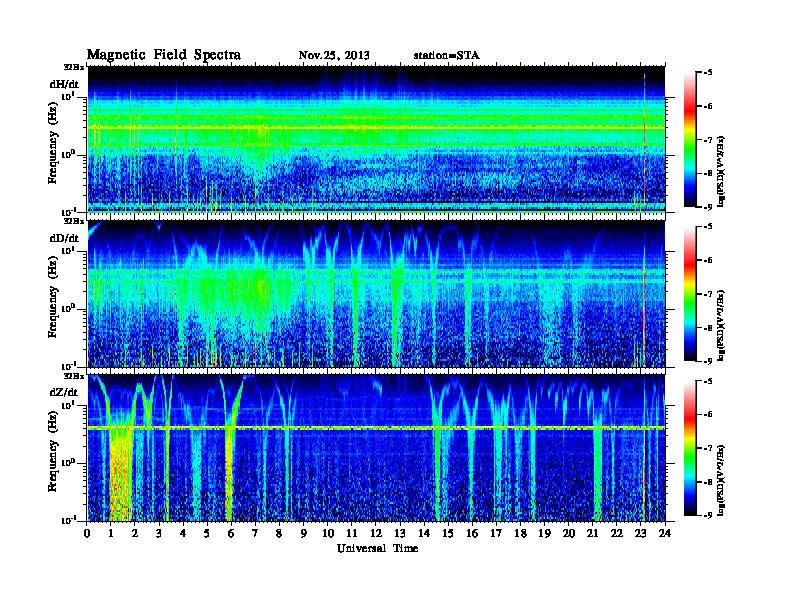The image size is (792, 612).
Task: Click the dH/dt spectrogram color bar
Action: click(689, 139)
